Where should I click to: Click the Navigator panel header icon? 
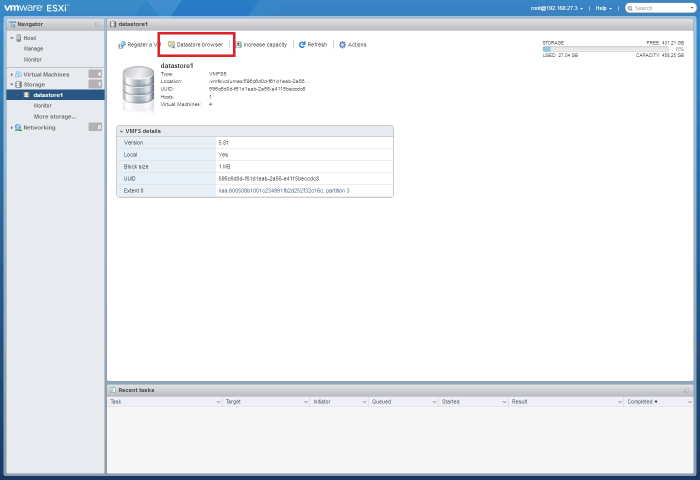[12, 24]
